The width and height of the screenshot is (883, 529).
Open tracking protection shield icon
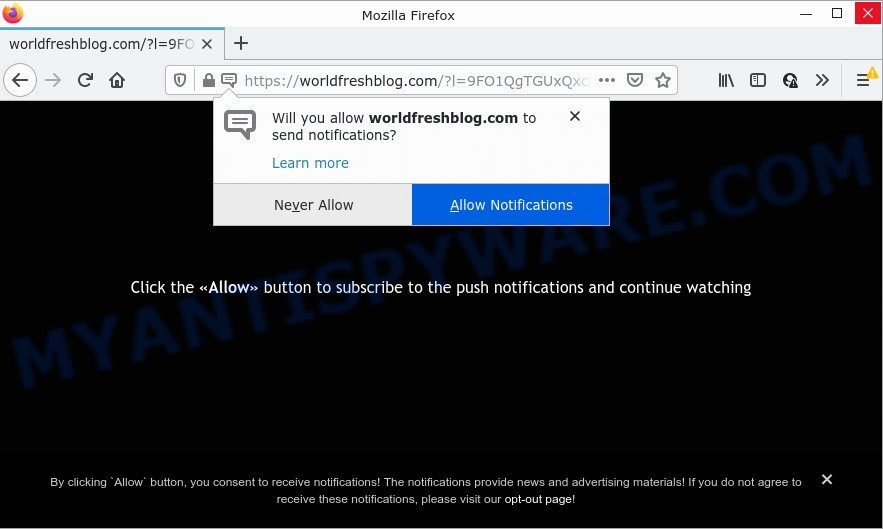coord(180,81)
